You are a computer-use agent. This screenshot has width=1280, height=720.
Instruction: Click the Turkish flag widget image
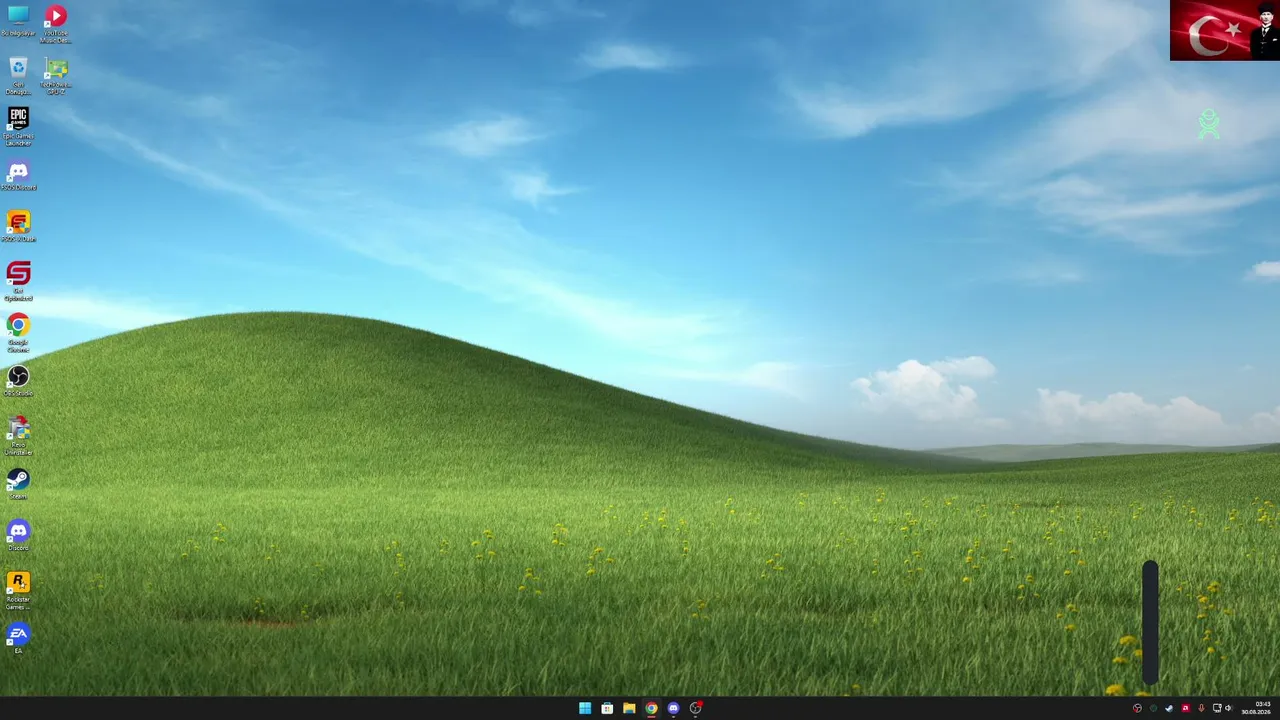1225,30
